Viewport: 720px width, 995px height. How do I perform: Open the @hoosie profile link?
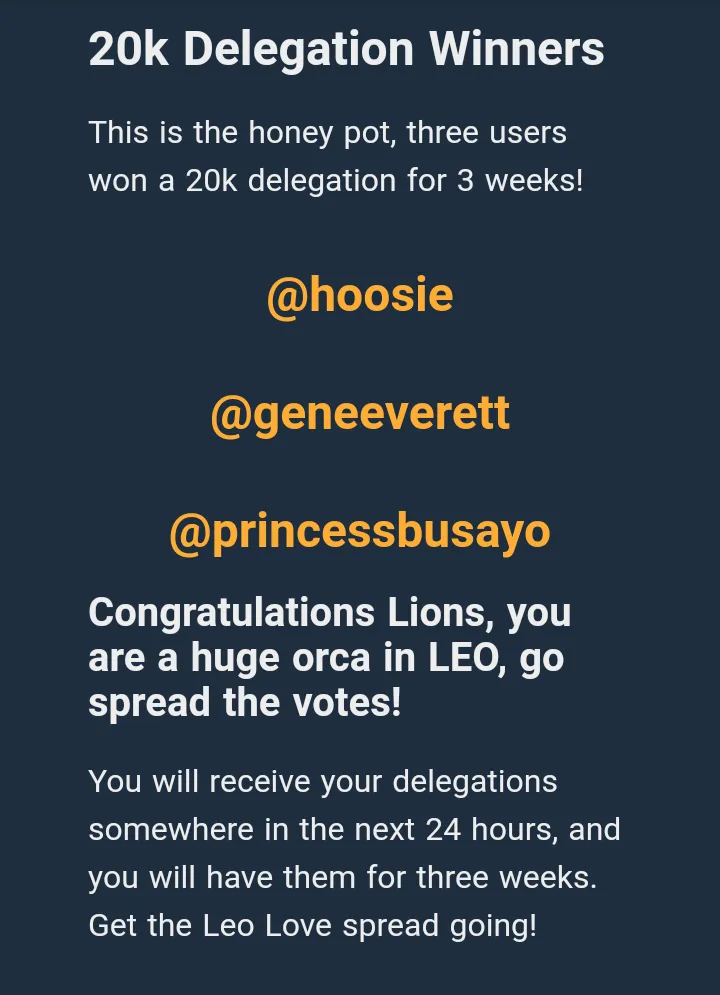360,296
